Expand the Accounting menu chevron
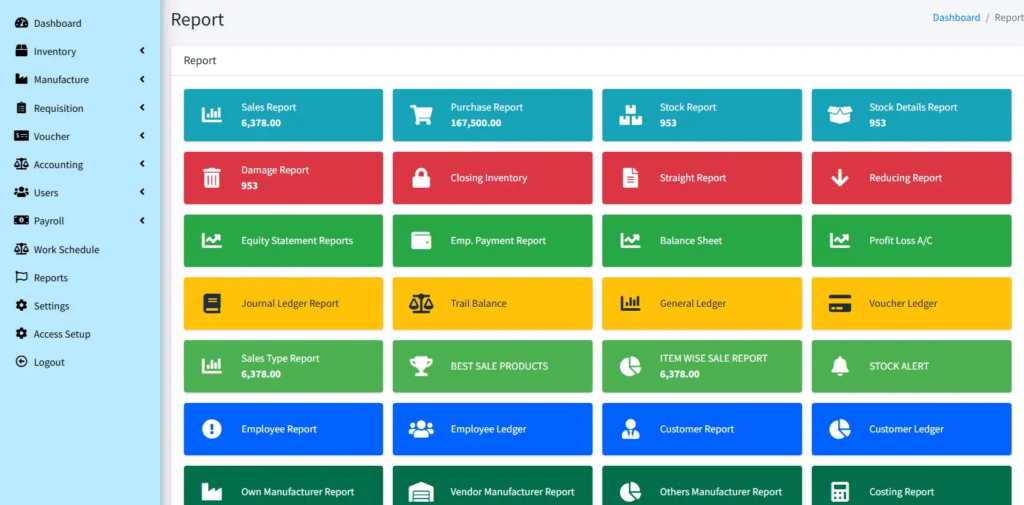This screenshot has width=1024, height=505. [142, 164]
